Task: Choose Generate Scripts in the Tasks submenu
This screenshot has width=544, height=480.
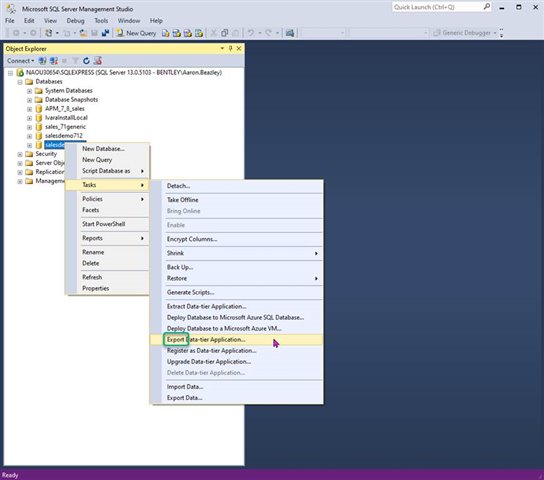Action: [x=236, y=292]
